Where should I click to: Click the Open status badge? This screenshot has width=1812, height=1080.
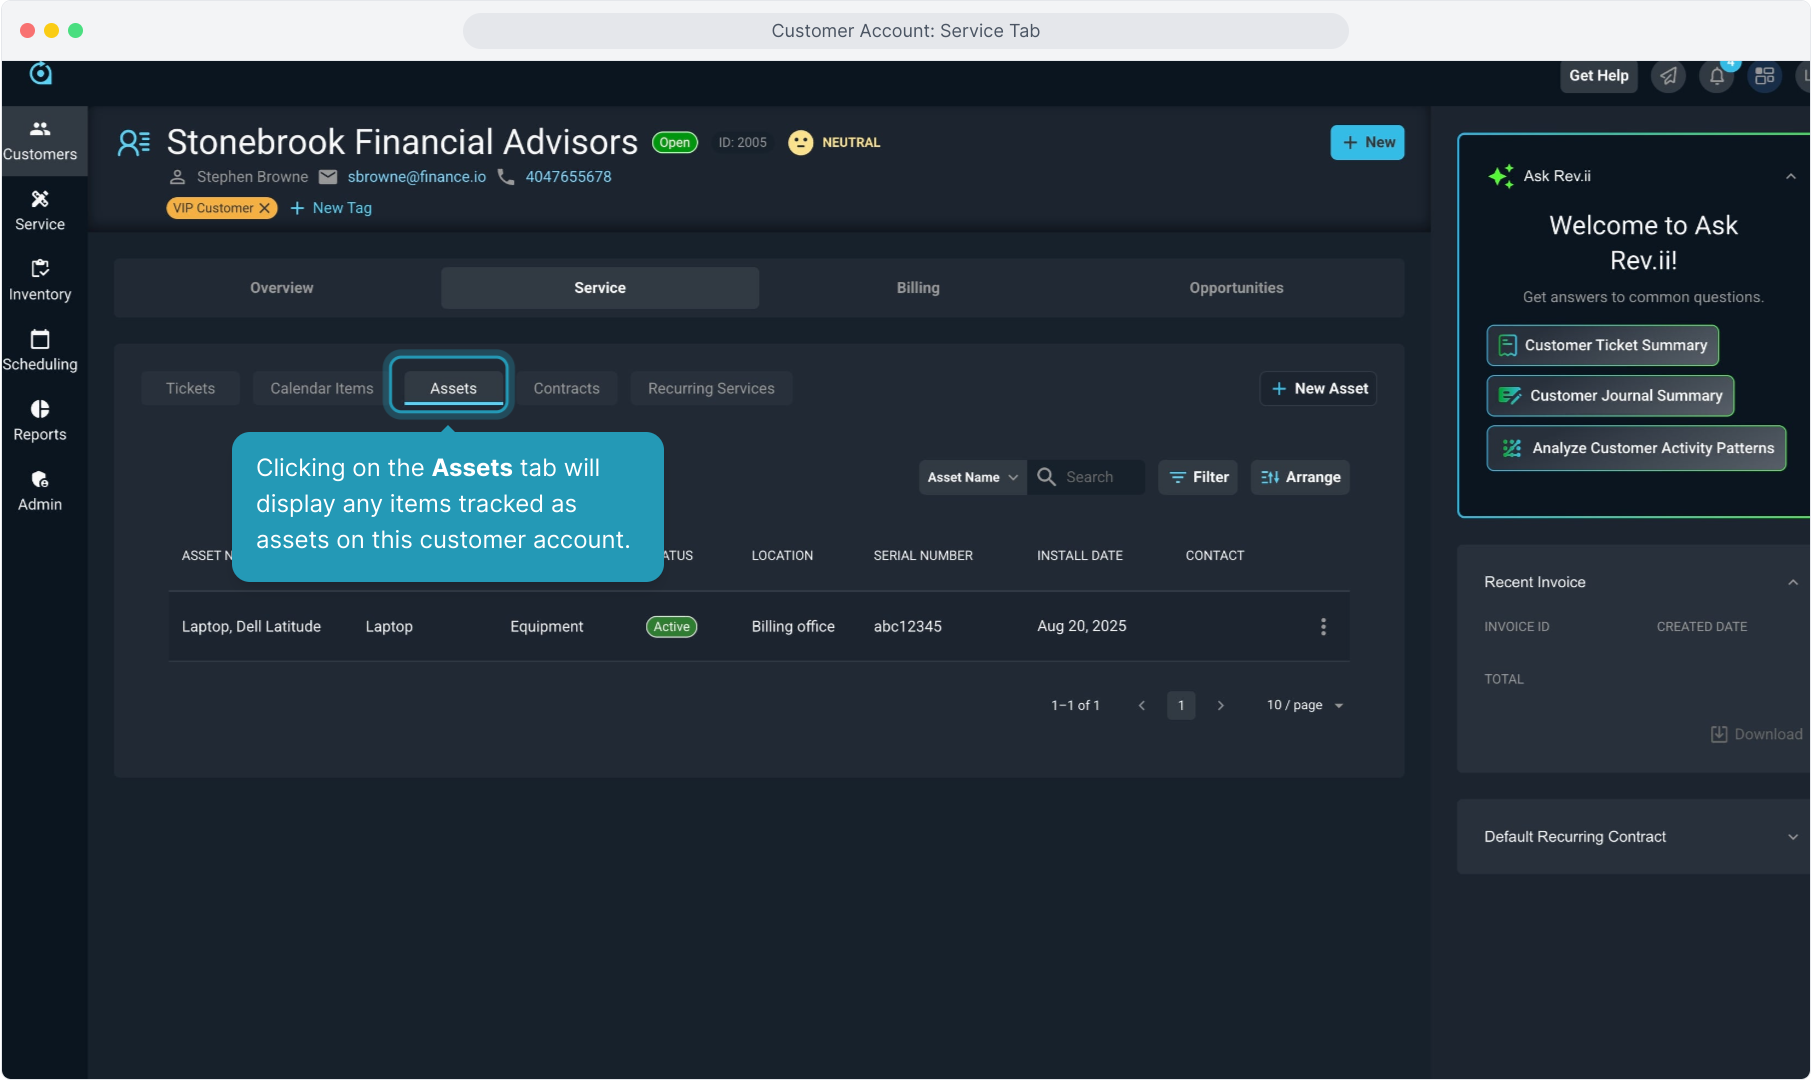[675, 143]
